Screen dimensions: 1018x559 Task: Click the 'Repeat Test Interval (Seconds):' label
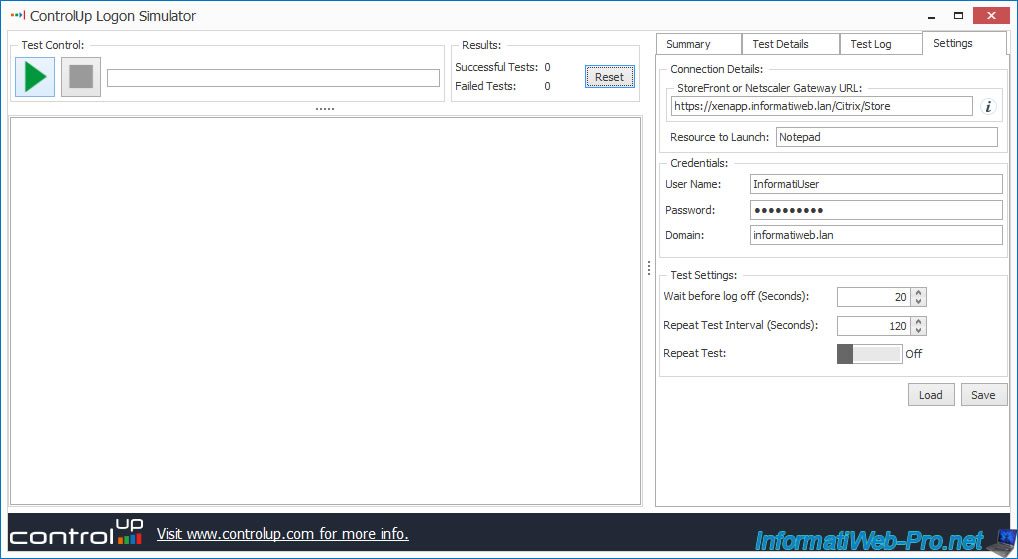pyautogui.click(x=741, y=325)
